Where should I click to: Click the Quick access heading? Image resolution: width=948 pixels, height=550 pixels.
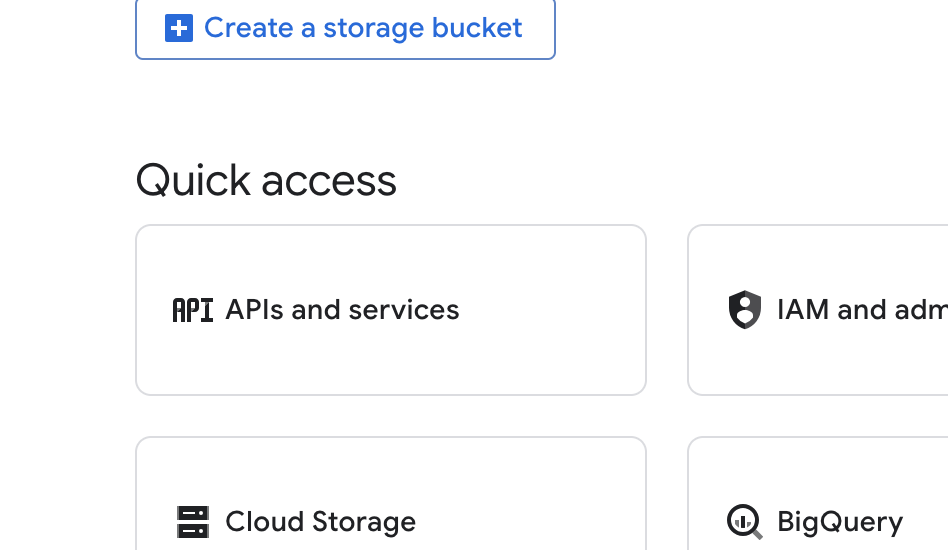[266, 181]
